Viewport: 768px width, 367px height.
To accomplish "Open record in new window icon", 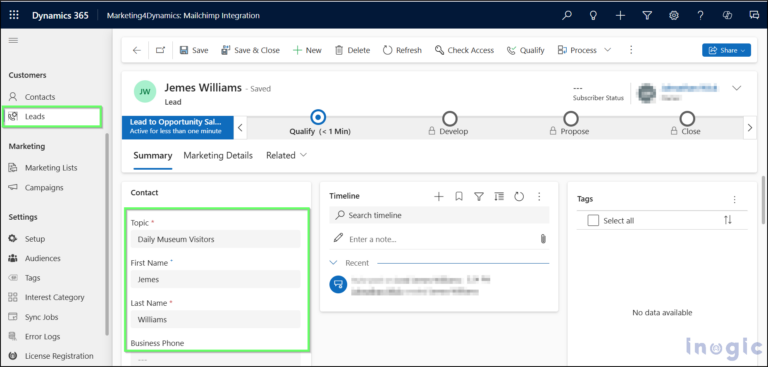I will tap(160, 50).
